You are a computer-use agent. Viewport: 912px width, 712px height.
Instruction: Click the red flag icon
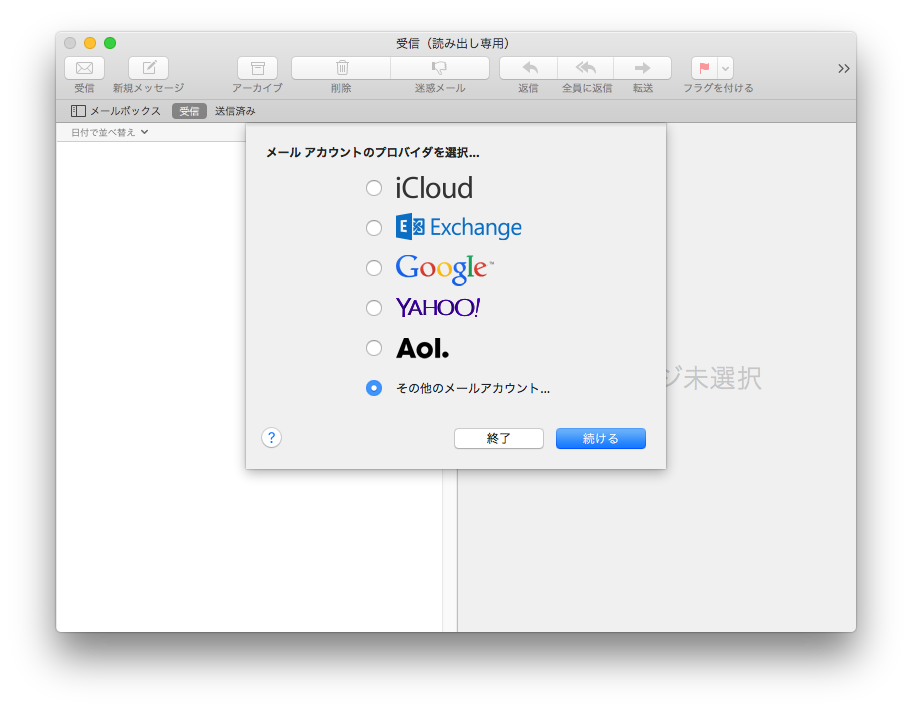pyautogui.click(x=704, y=68)
